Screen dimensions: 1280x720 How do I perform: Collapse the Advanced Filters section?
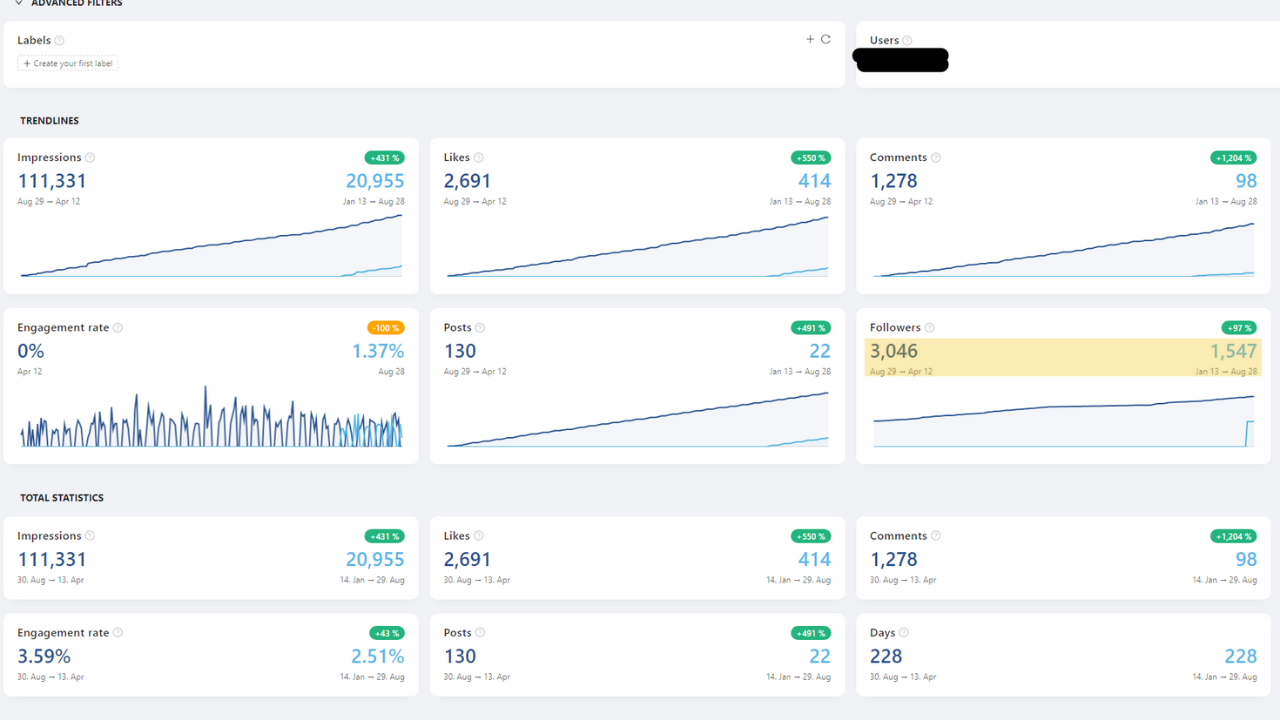coord(19,3)
